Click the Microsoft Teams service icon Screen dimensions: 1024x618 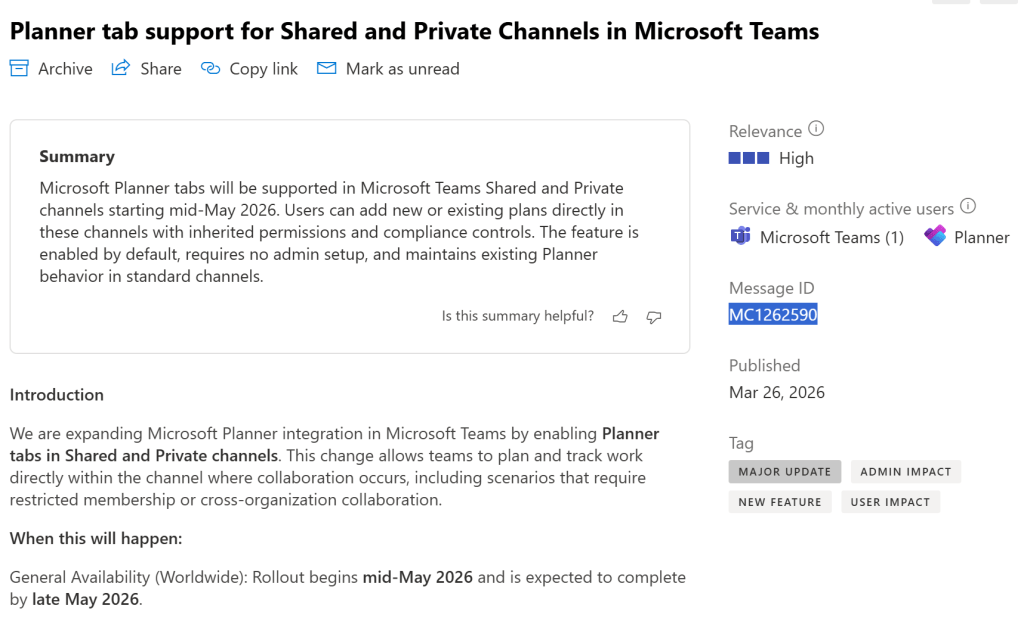741,237
